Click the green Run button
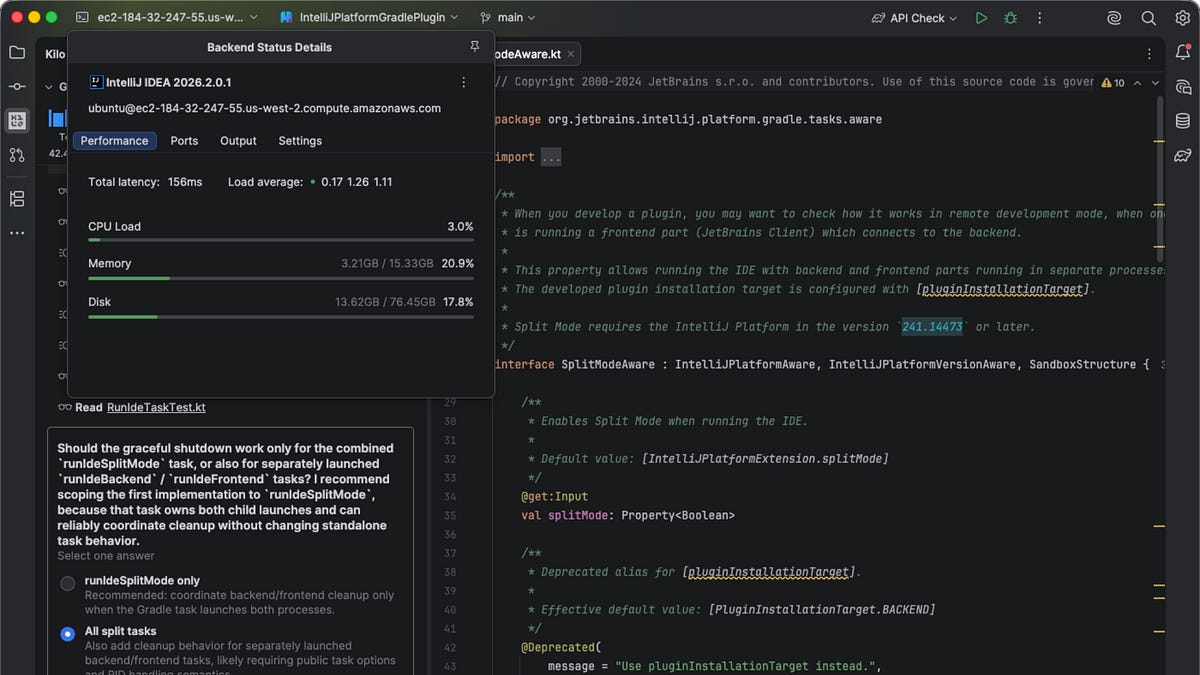Image resolution: width=1200 pixels, height=675 pixels. pos(981,18)
